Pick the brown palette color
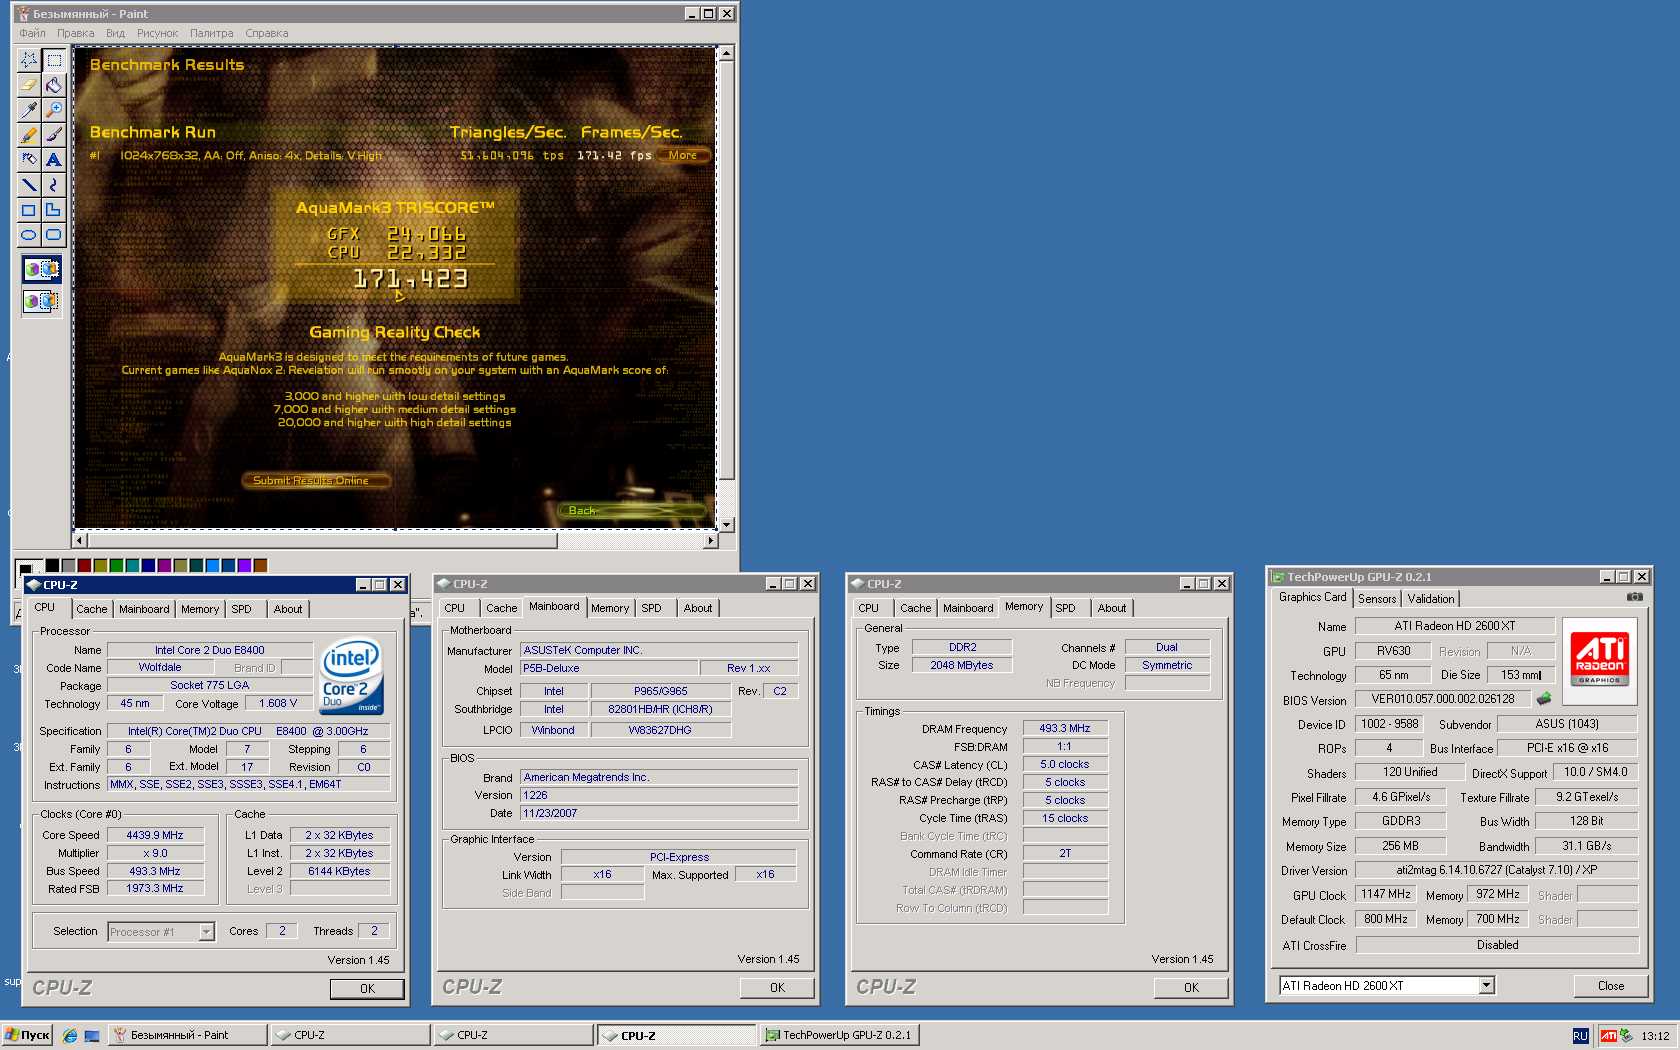The image size is (1680, 1050). coord(260,566)
